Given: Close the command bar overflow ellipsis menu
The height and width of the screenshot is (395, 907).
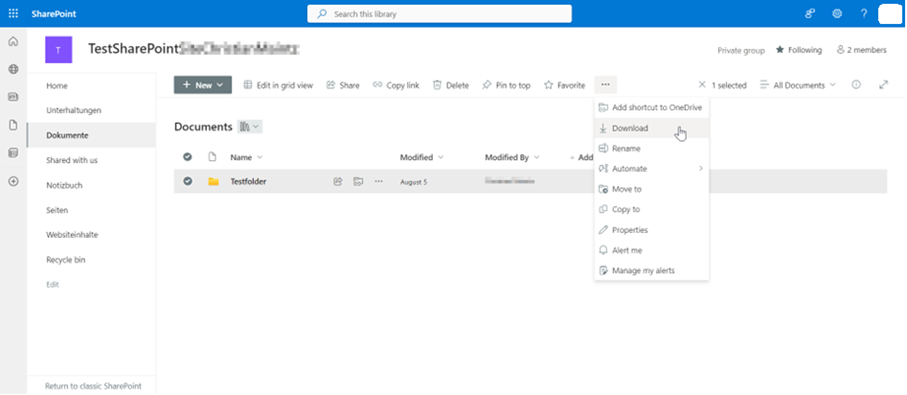Looking at the screenshot, I should tap(605, 85).
